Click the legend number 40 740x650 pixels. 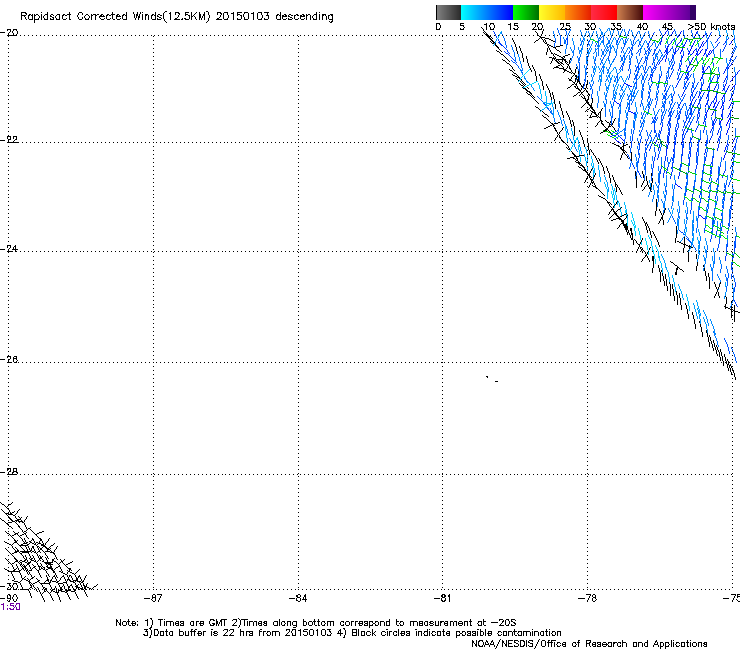[642, 27]
